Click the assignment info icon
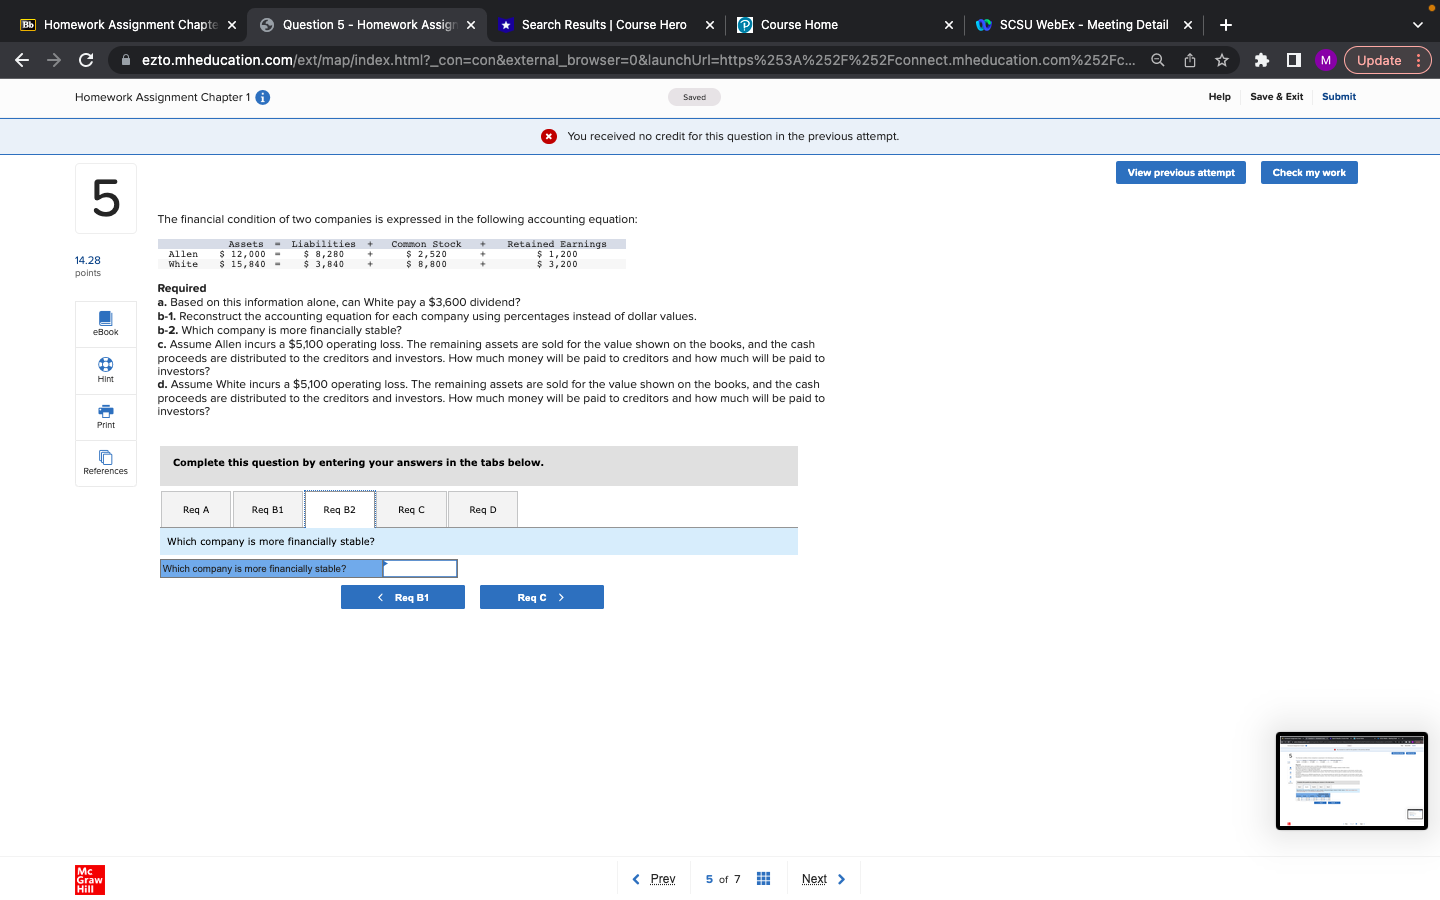 263,97
